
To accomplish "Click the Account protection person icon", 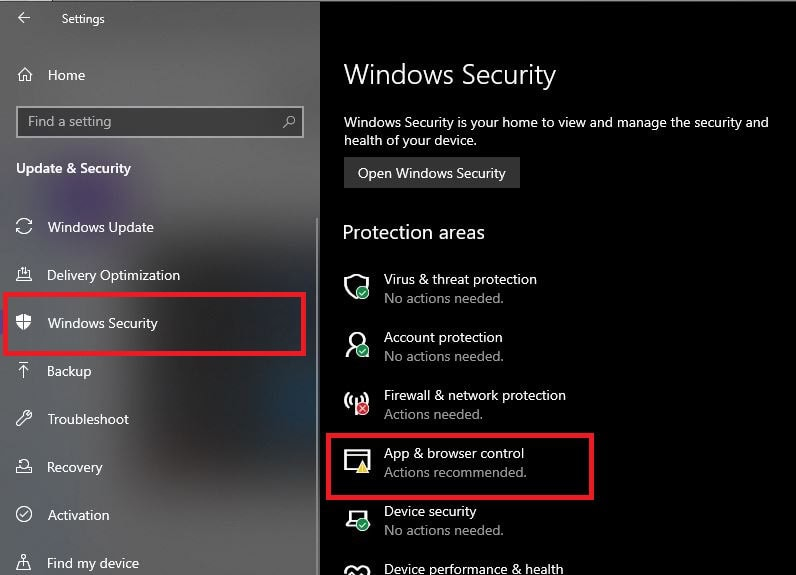I will tap(357, 346).
